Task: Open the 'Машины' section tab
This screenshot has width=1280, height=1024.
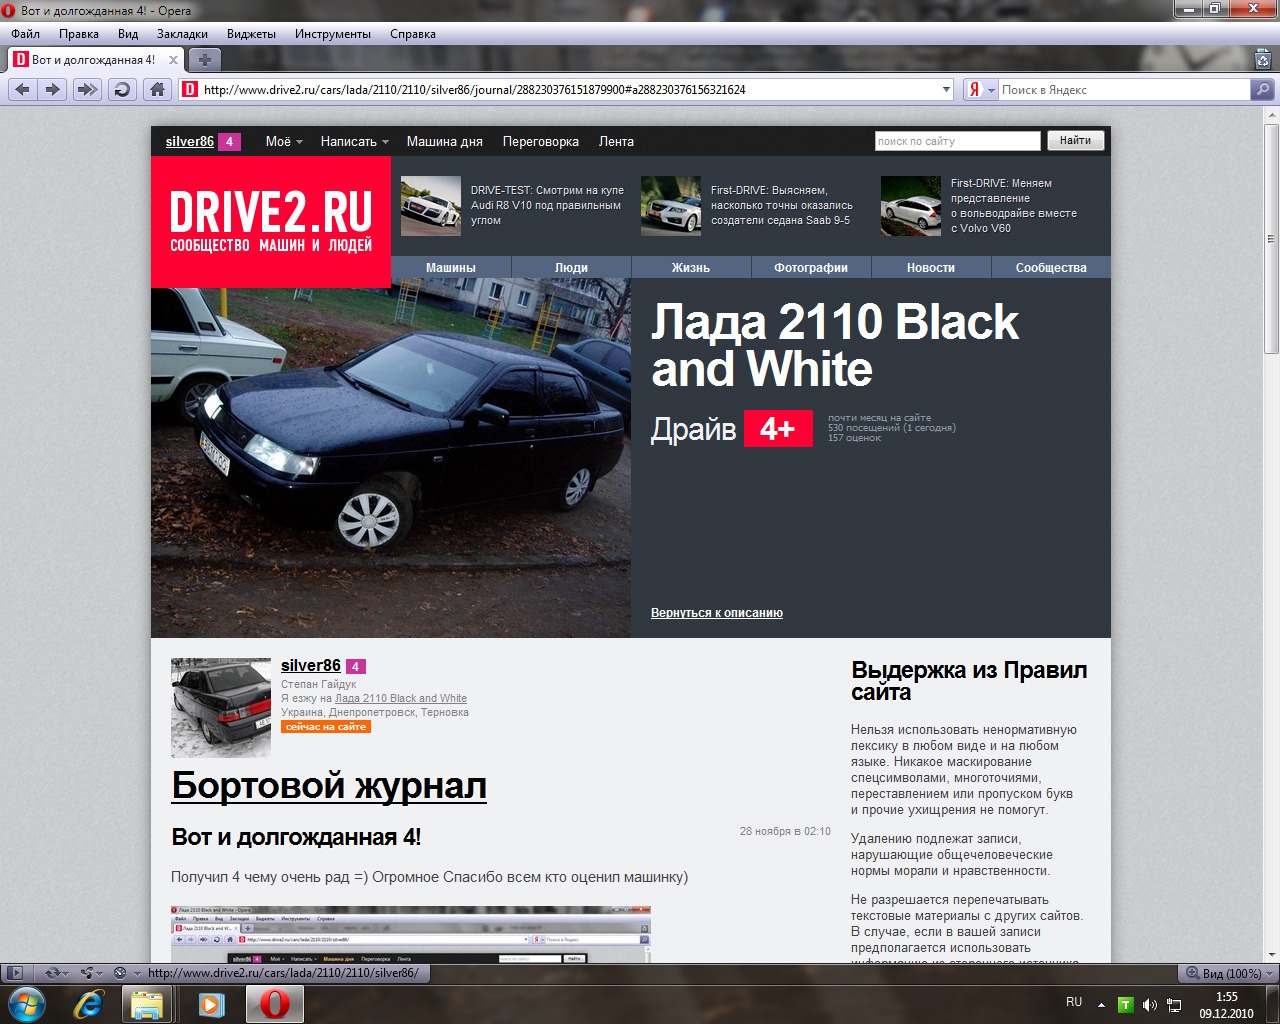Action: click(x=451, y=267)
